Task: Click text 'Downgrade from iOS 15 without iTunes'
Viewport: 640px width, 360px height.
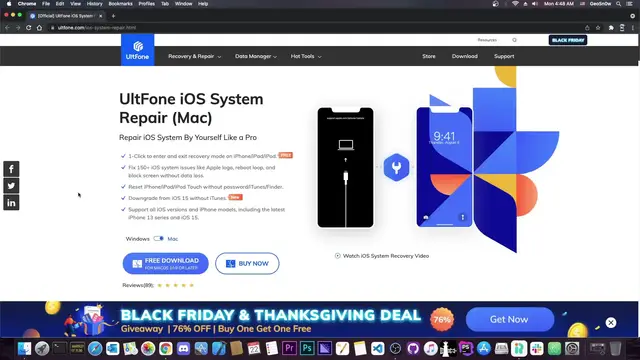Action: click(178, 198)
